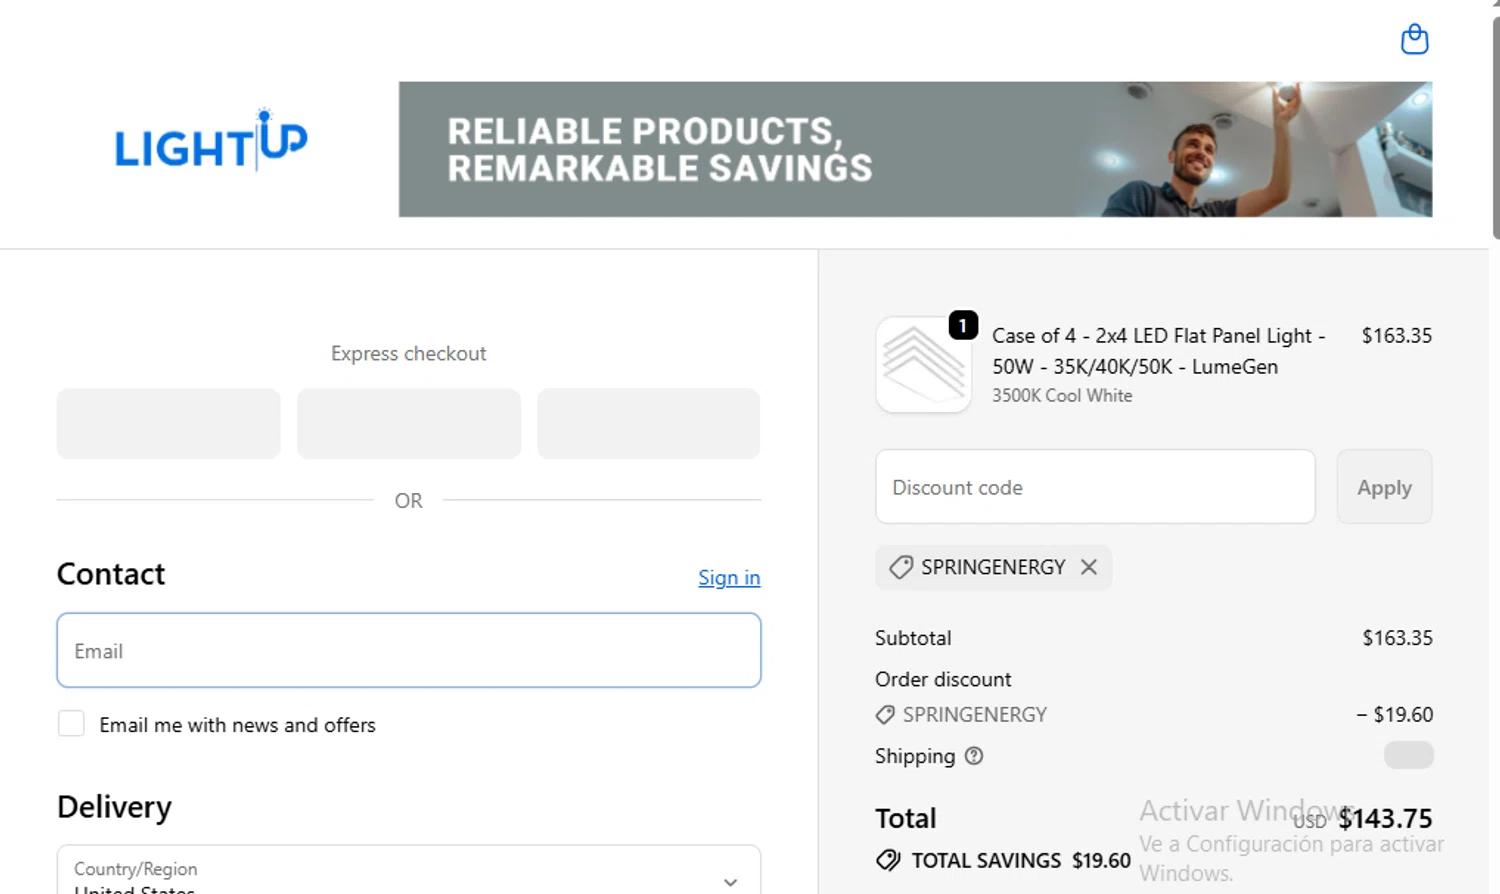
Task: Click the '− $19.60' discount amount
Action: click(x=1394, y=715)
